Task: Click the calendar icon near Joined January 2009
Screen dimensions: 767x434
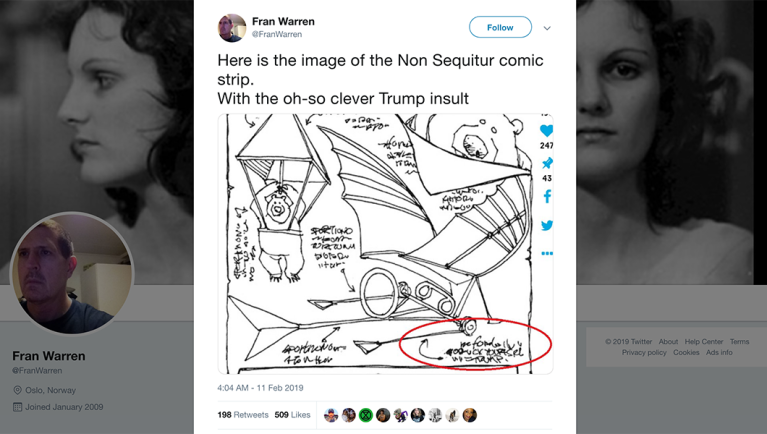Action: [17, 407]
